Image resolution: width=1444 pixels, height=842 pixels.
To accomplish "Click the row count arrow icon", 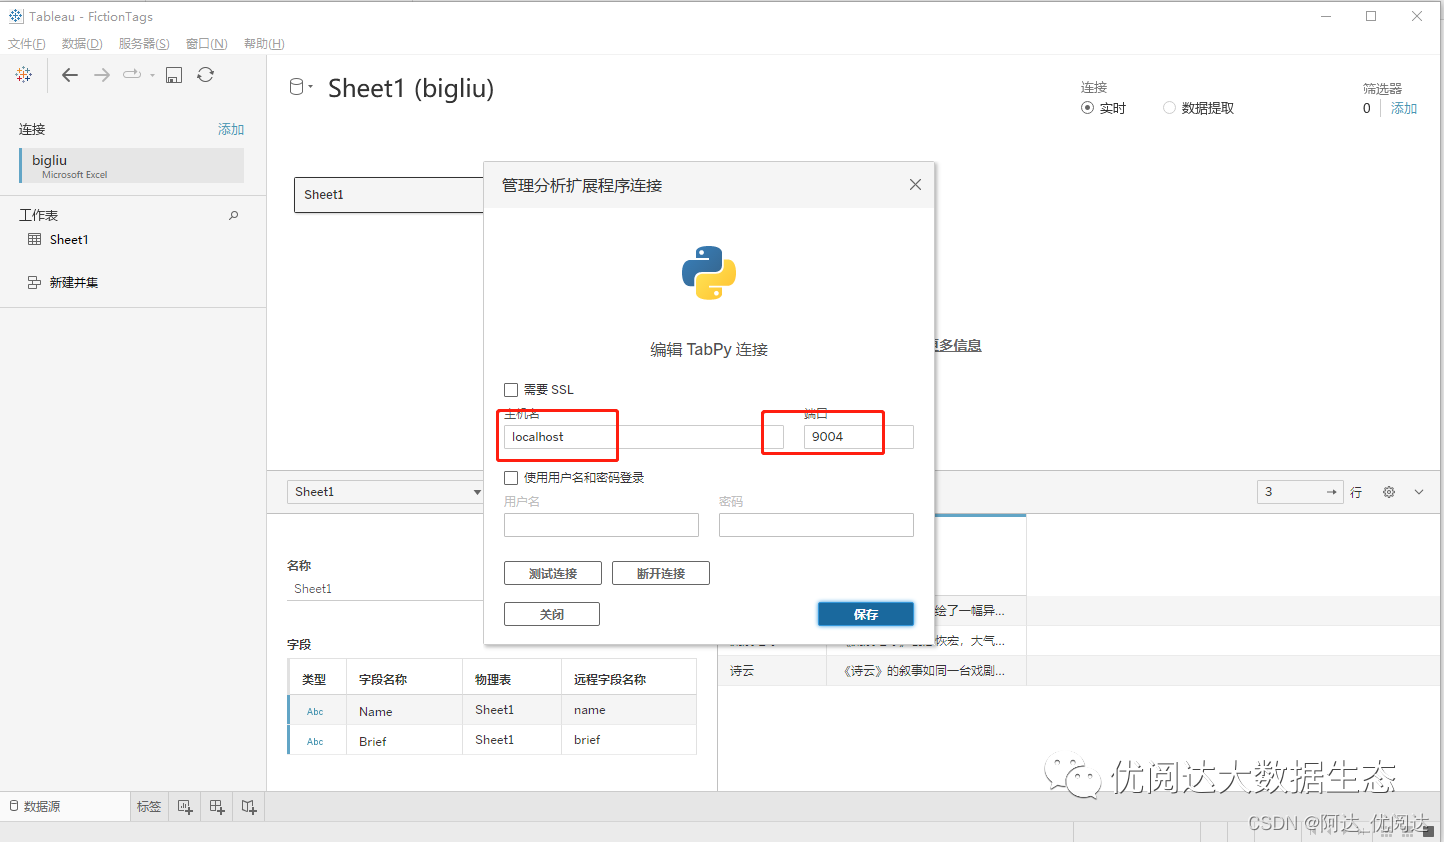I will pyautogui.click(x=1331, y=492).
